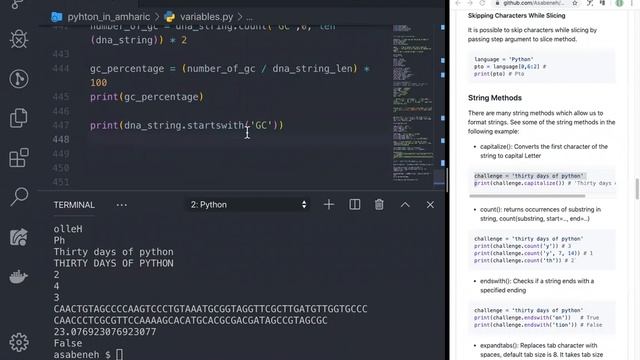Screen dimensions: 640x360
Task: Click print(gc_percentage) code line
Action: click(x=147, y=97)
